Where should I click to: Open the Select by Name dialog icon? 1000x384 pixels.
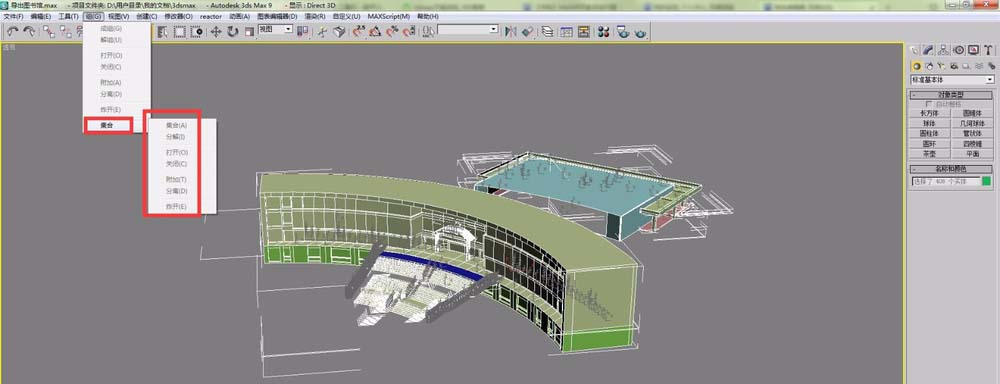pos(163,31)
